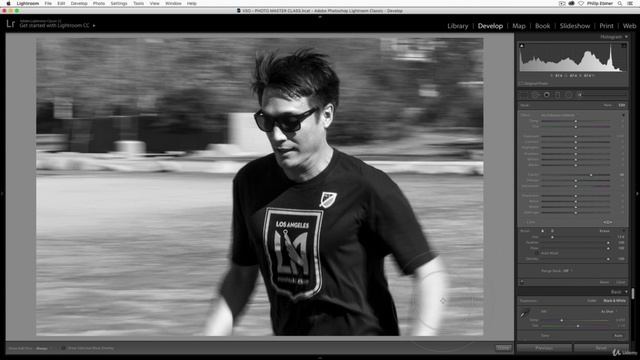Viewport: 640px width, 360px height.
Task: Select the Radial Filter tool
Action: coord(568,95)
